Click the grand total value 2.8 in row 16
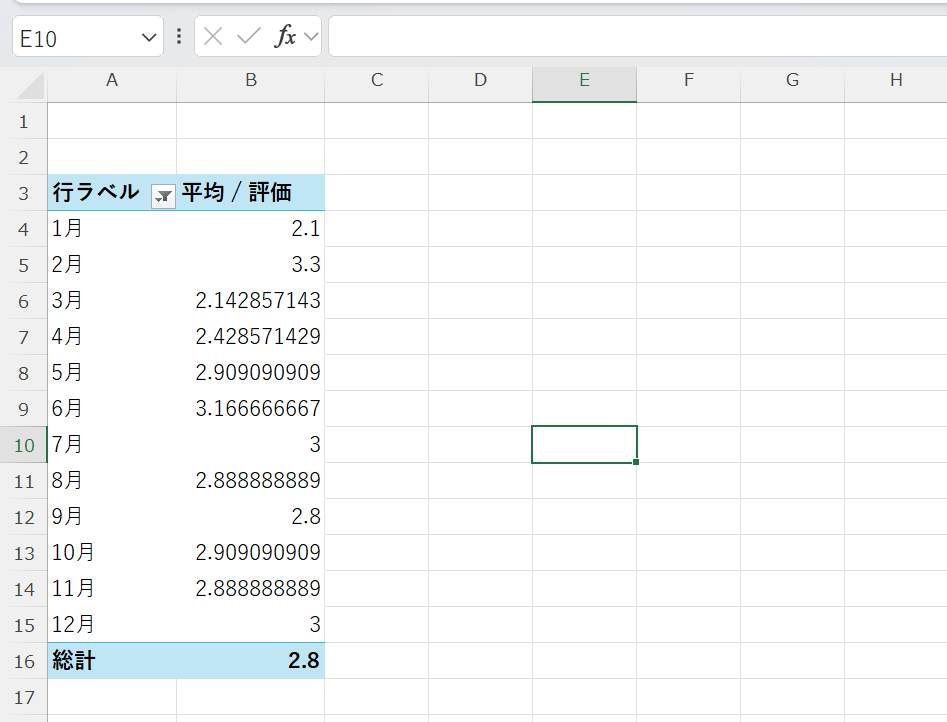Screen dimensions: 947x722 [x=250, y=661]
